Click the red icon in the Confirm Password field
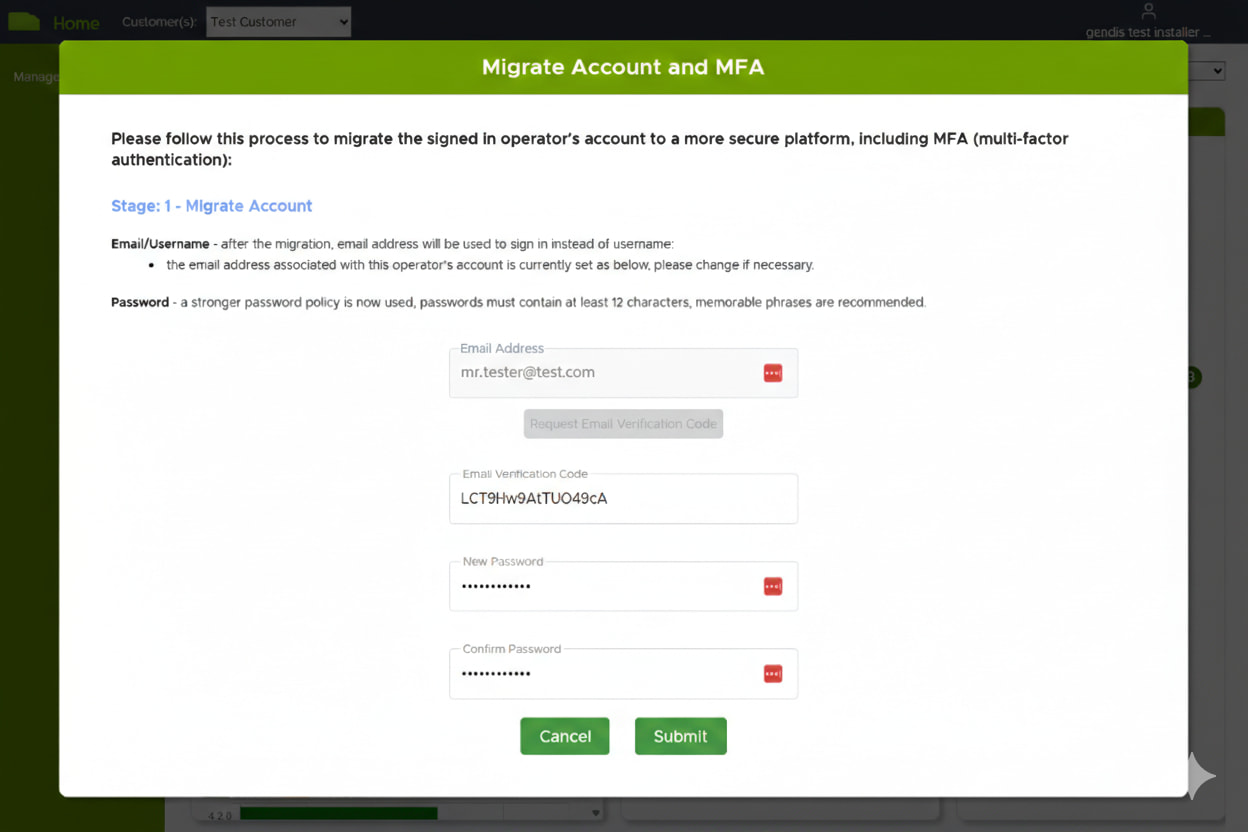Screen dimensions: 1248x832 click(x=772, y=673)
